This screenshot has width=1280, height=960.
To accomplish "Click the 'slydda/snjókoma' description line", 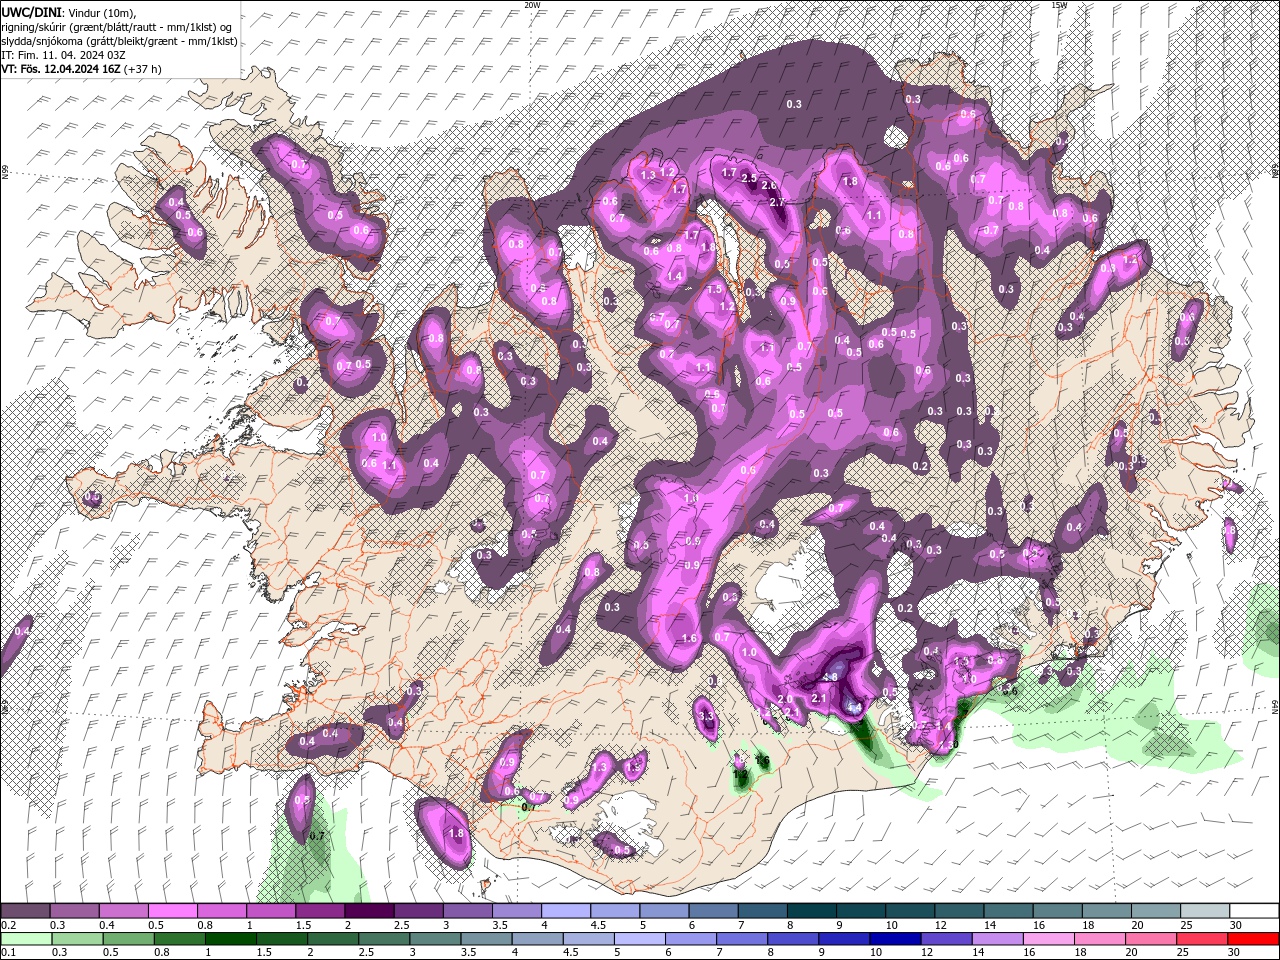I will click(x=118, y=41).
